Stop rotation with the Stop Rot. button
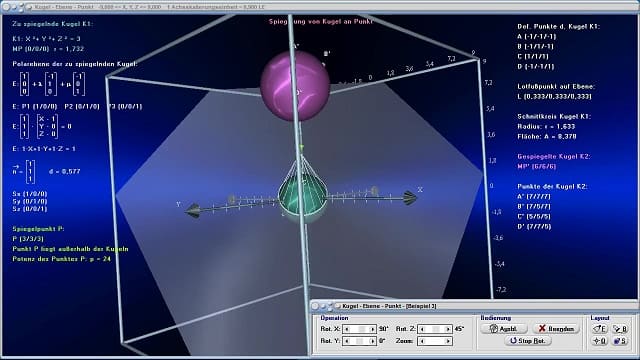 [x=528, y=341]
